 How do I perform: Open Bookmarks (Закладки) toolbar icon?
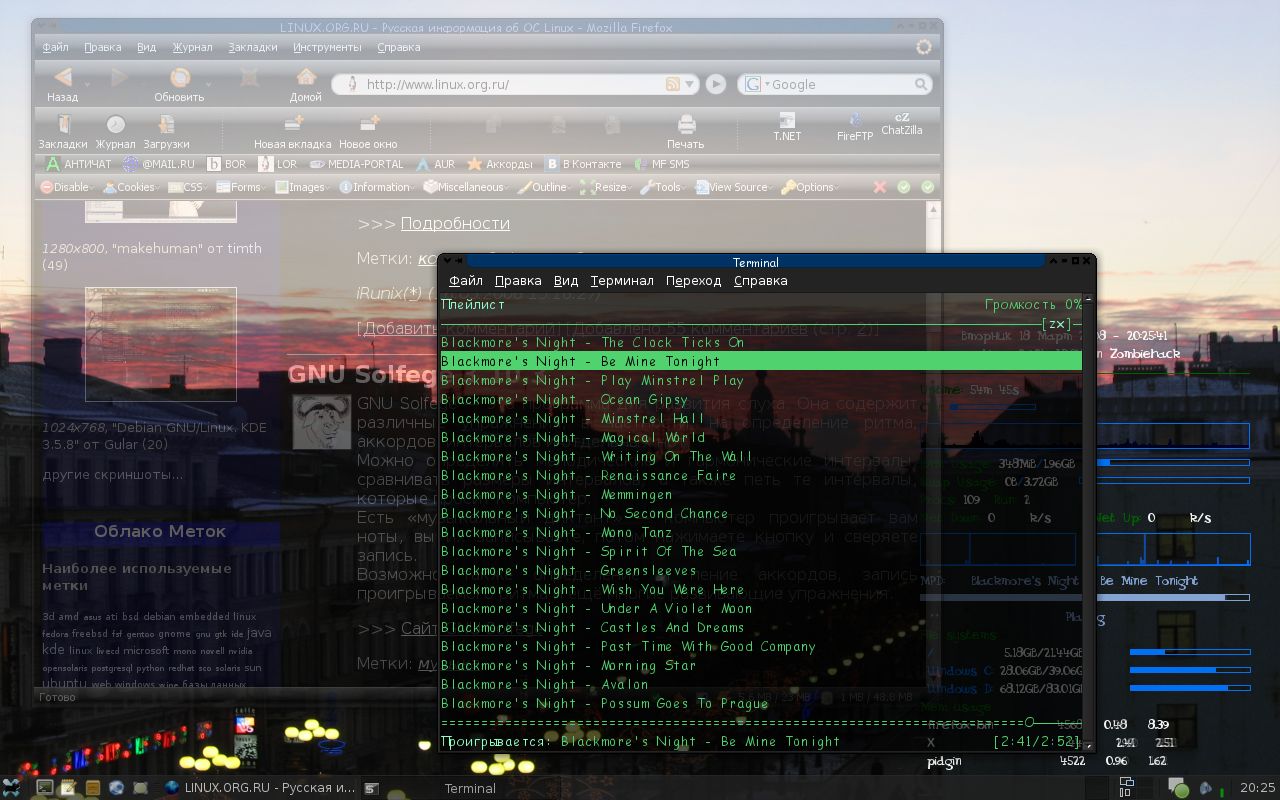click(63, 124)
